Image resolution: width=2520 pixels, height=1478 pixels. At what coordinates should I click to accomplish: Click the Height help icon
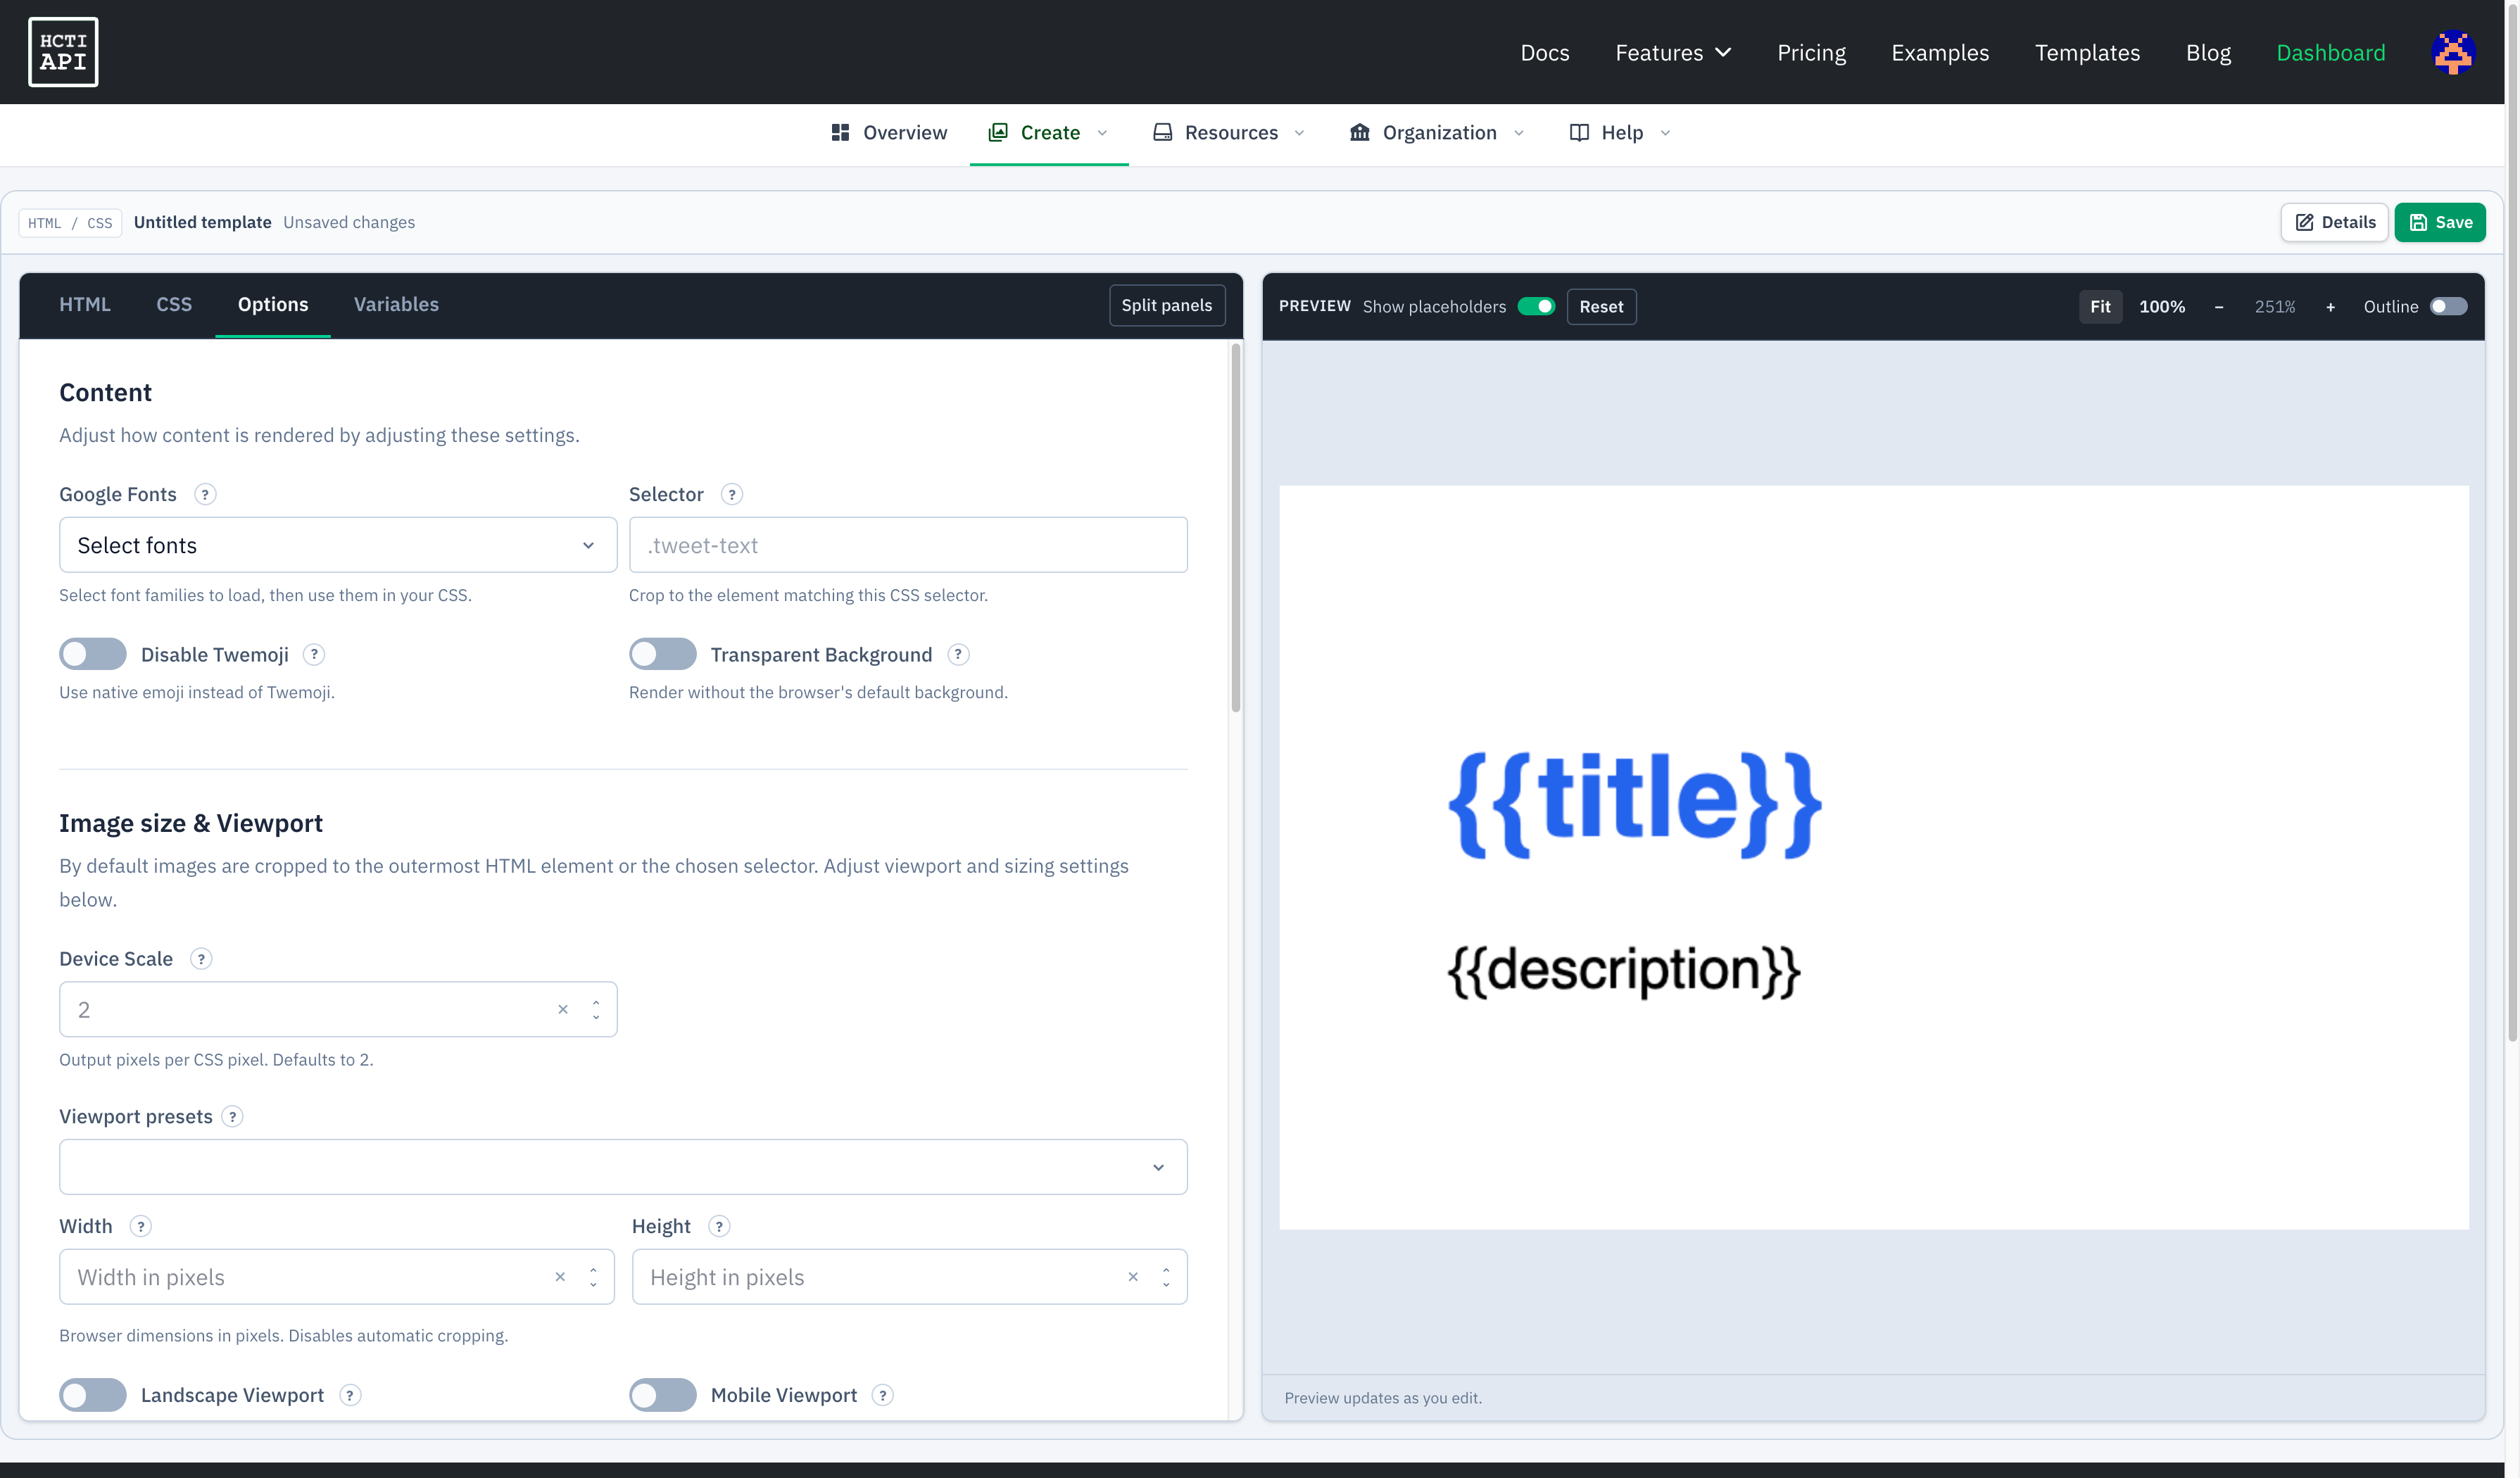tap(719, 1226)
